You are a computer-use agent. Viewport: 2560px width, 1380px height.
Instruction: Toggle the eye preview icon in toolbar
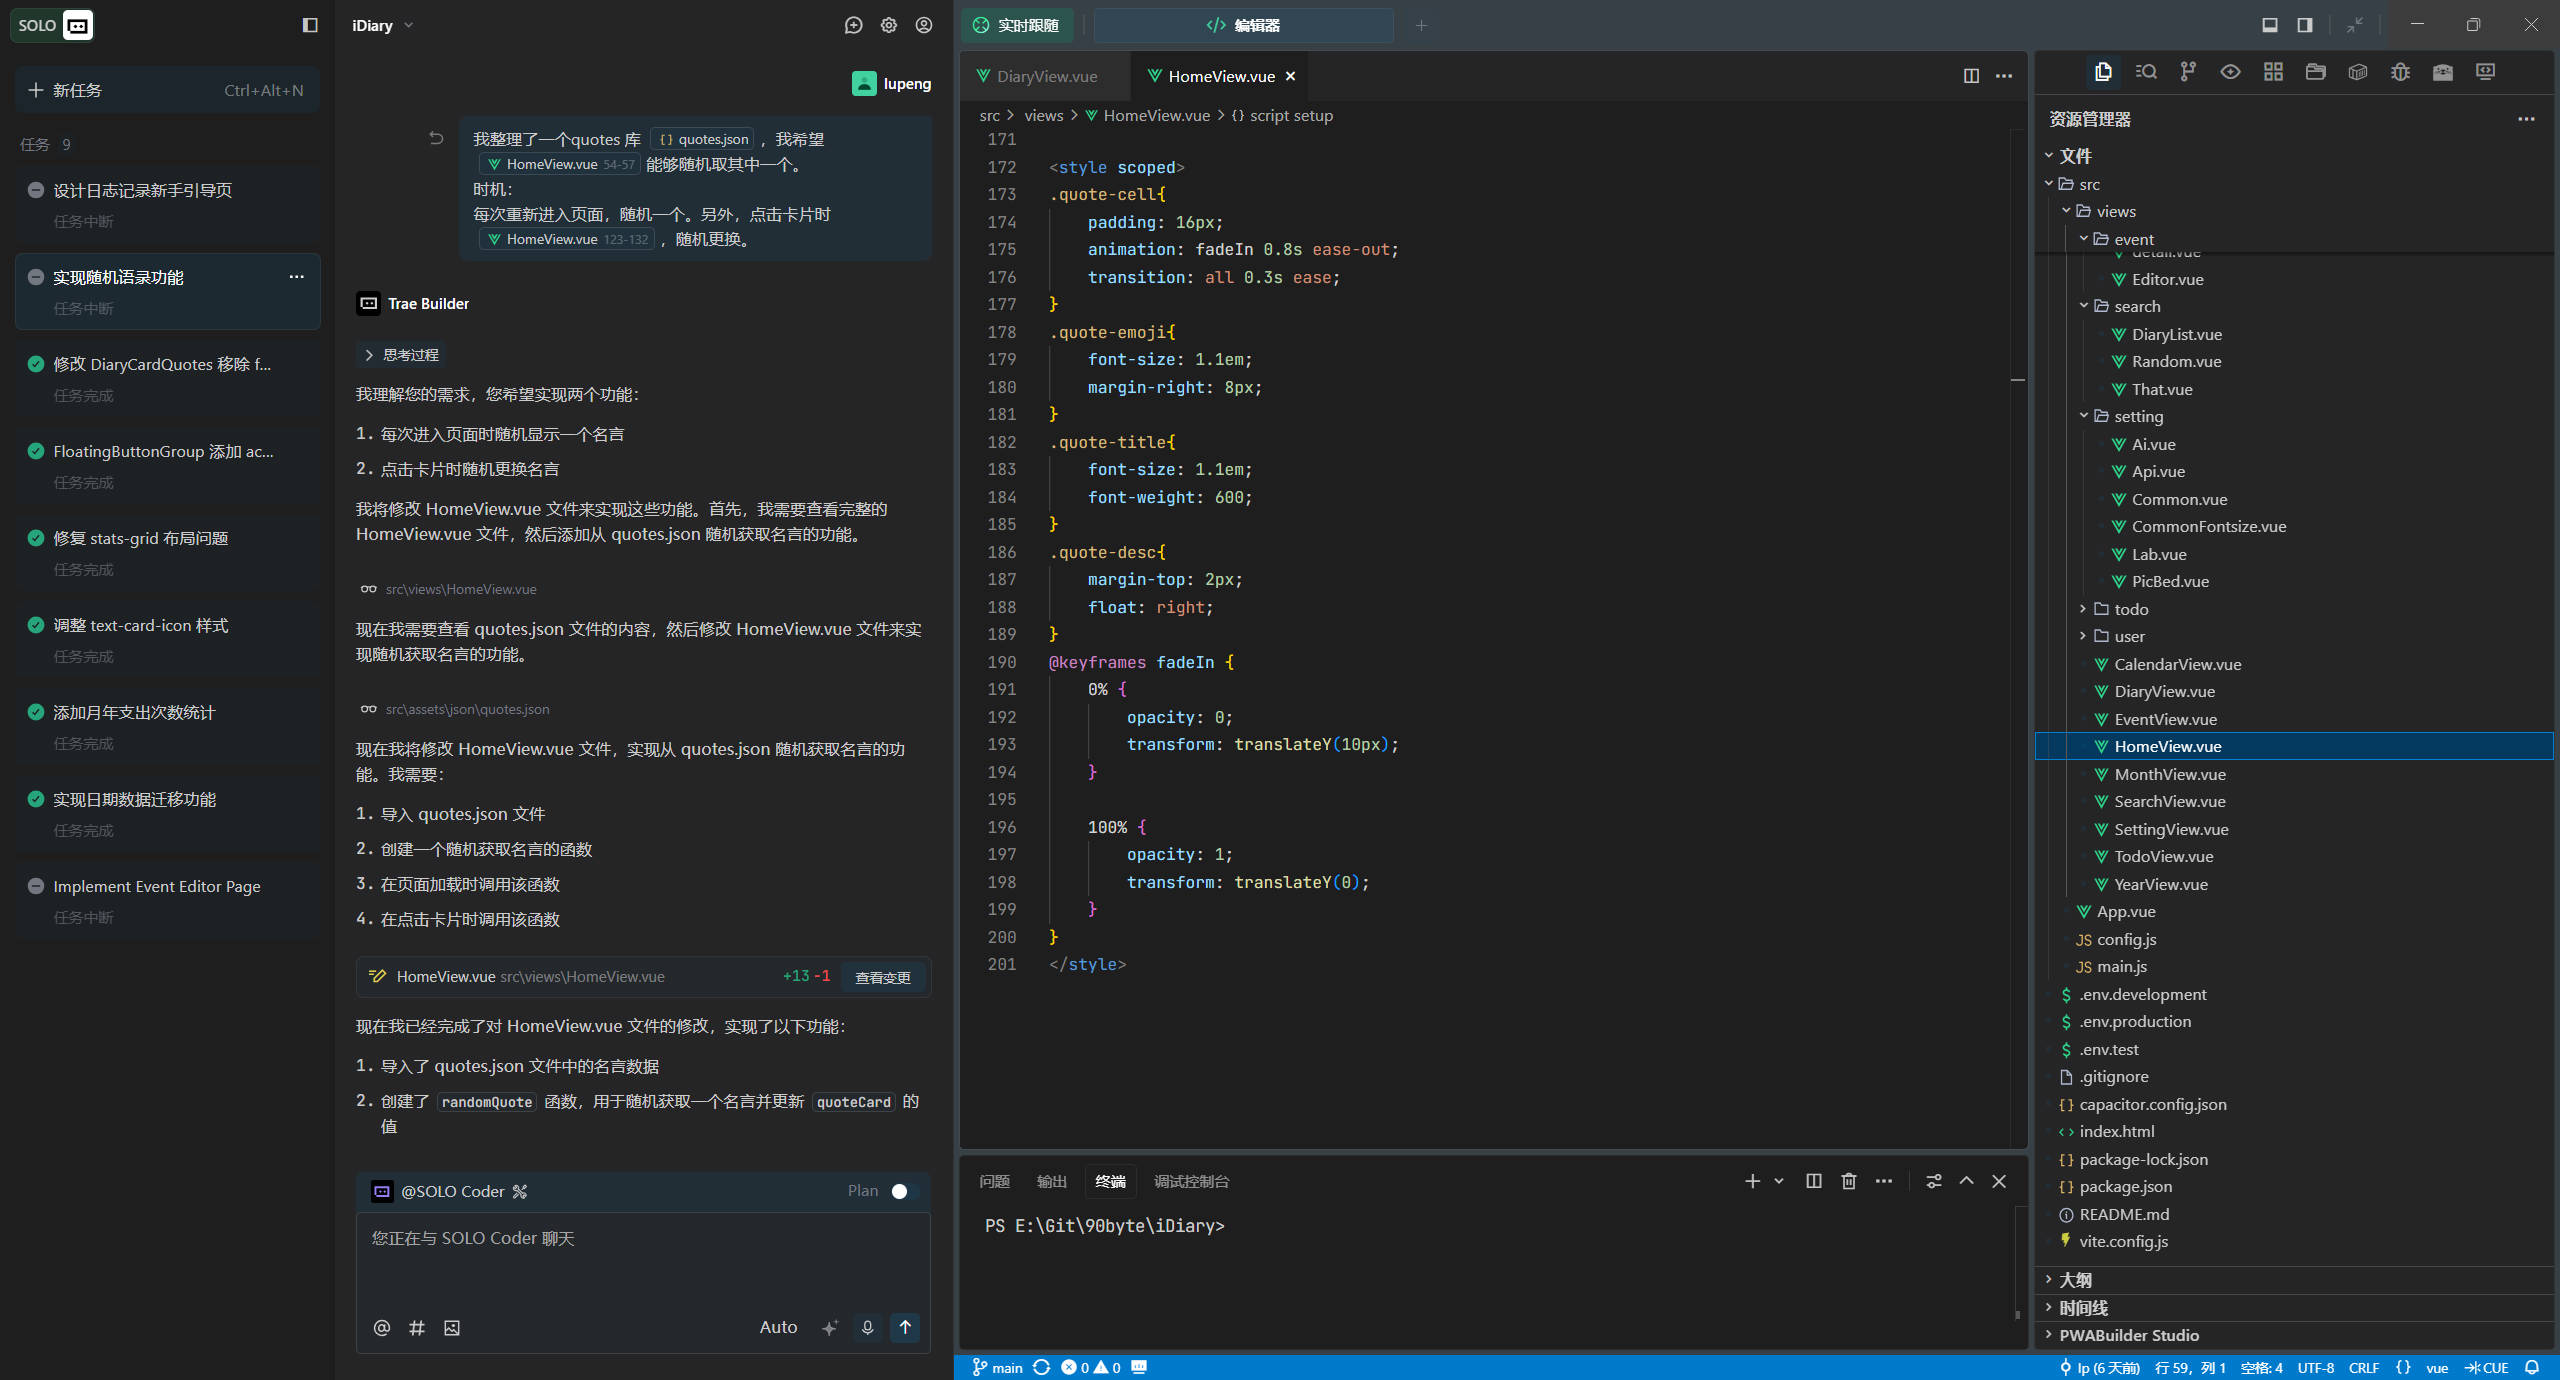coord(2230,72)
